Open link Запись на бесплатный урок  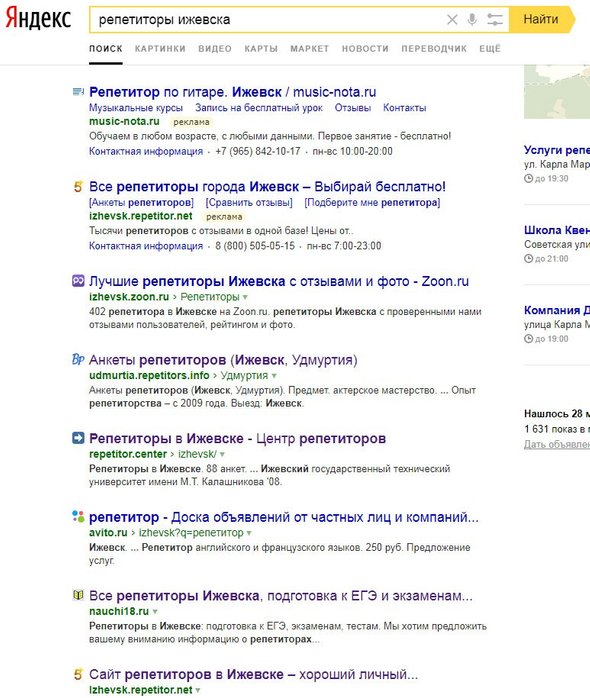[259, 108]
